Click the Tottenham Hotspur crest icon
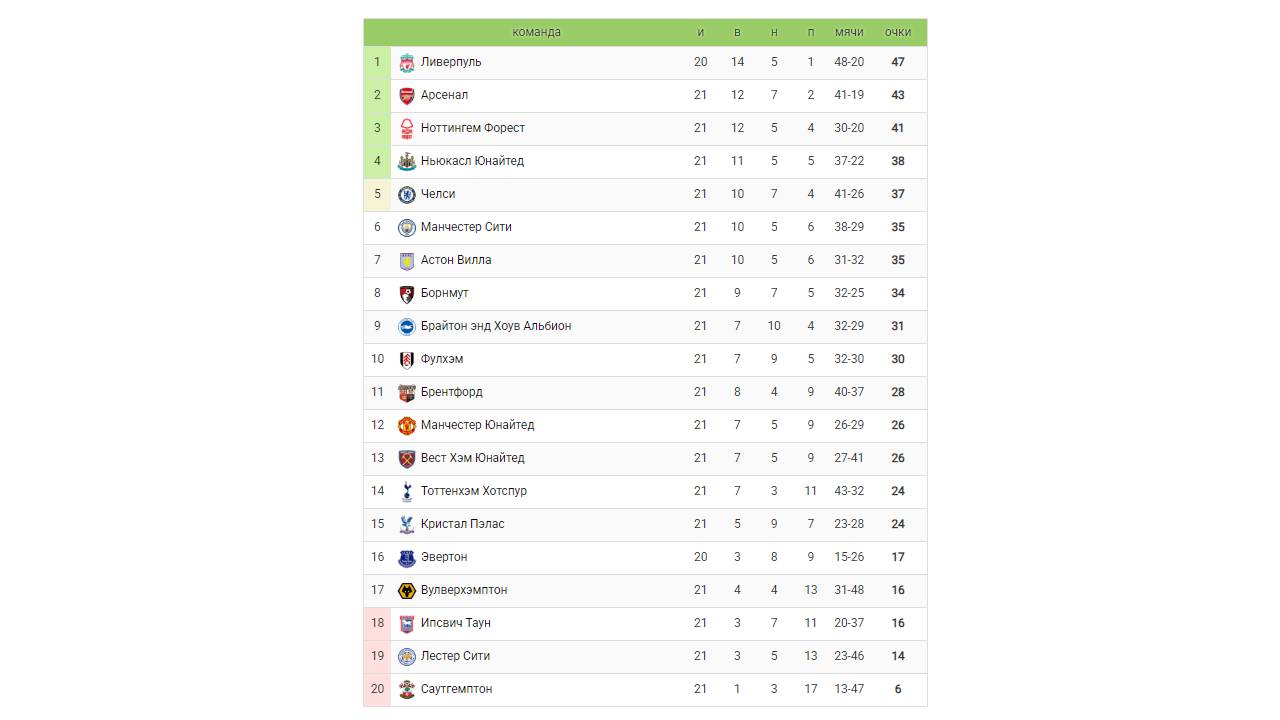The width and height of the screenshot is (1280, 720). tap(407, 492)
